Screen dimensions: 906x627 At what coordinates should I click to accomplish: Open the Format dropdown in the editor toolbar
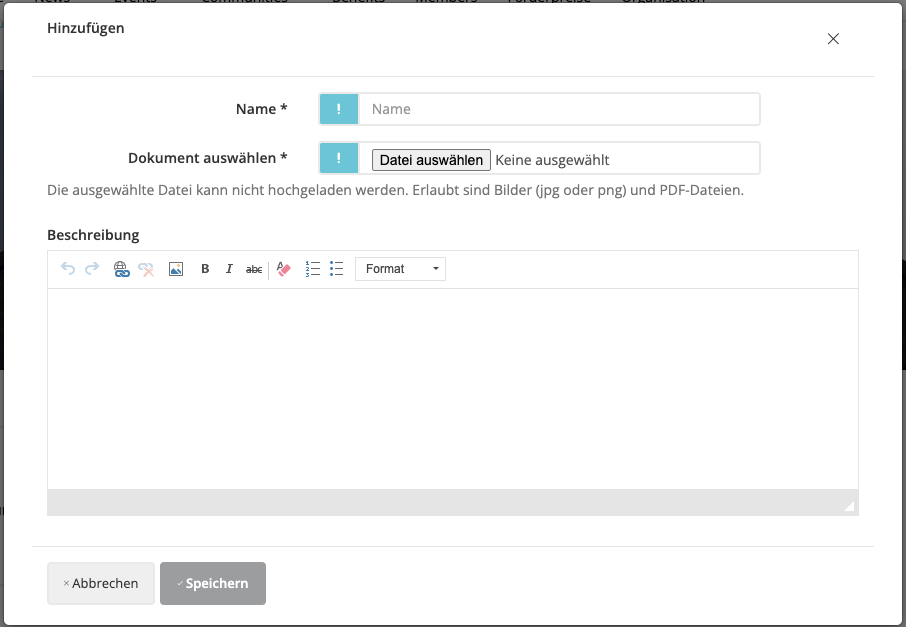[401, 269]
